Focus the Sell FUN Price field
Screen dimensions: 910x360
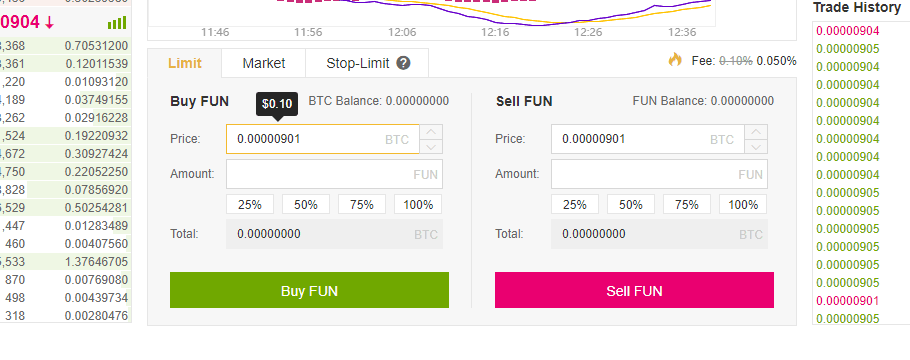648,139
